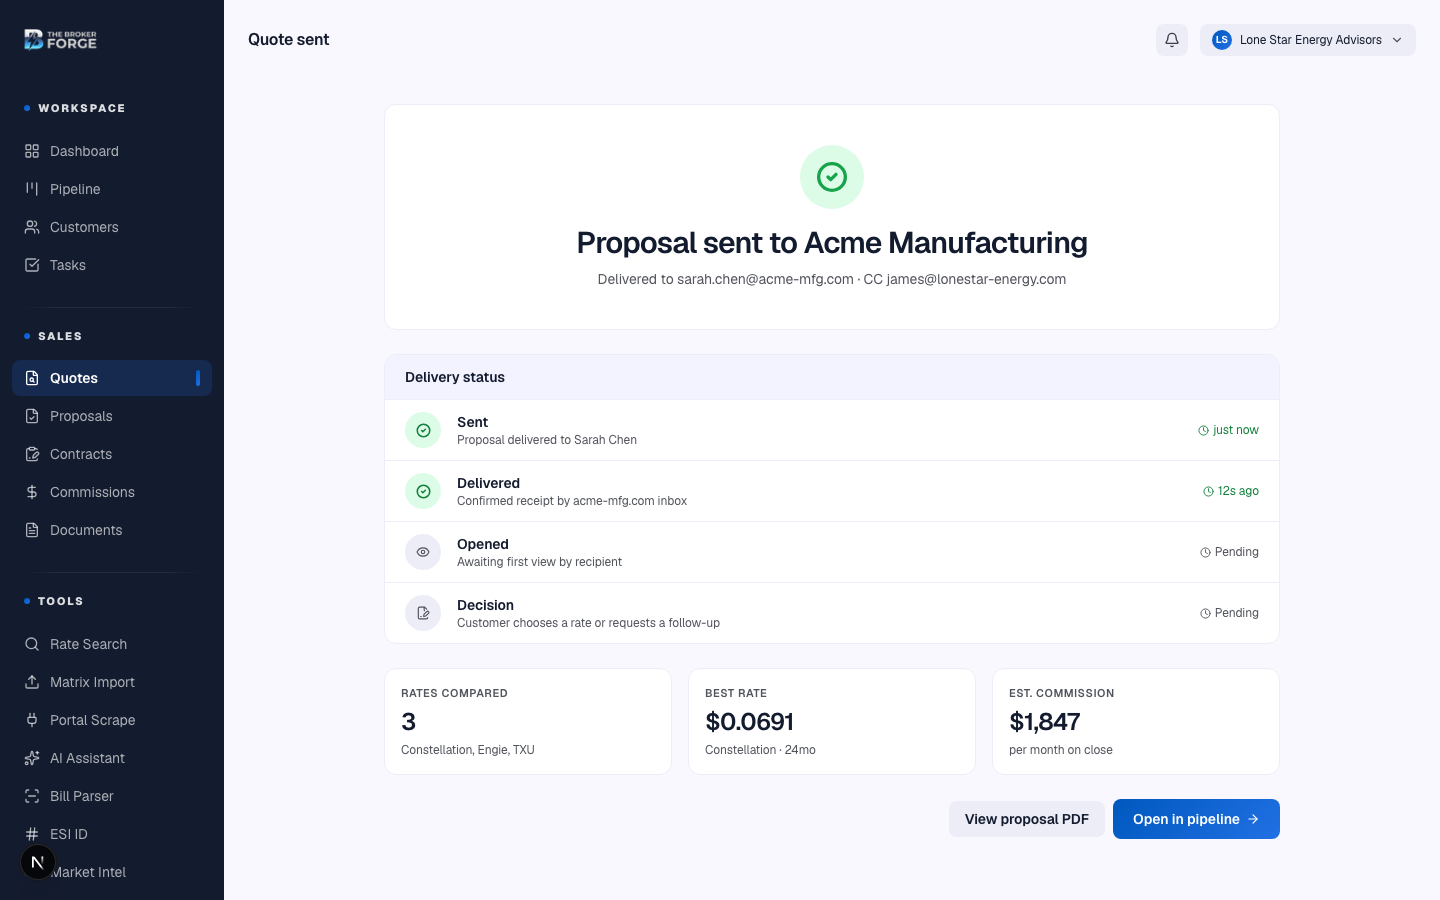The width and height of the screenshot is (1440, 900).
Task: Click the Matrix Import upload icon
Action: 32,682
